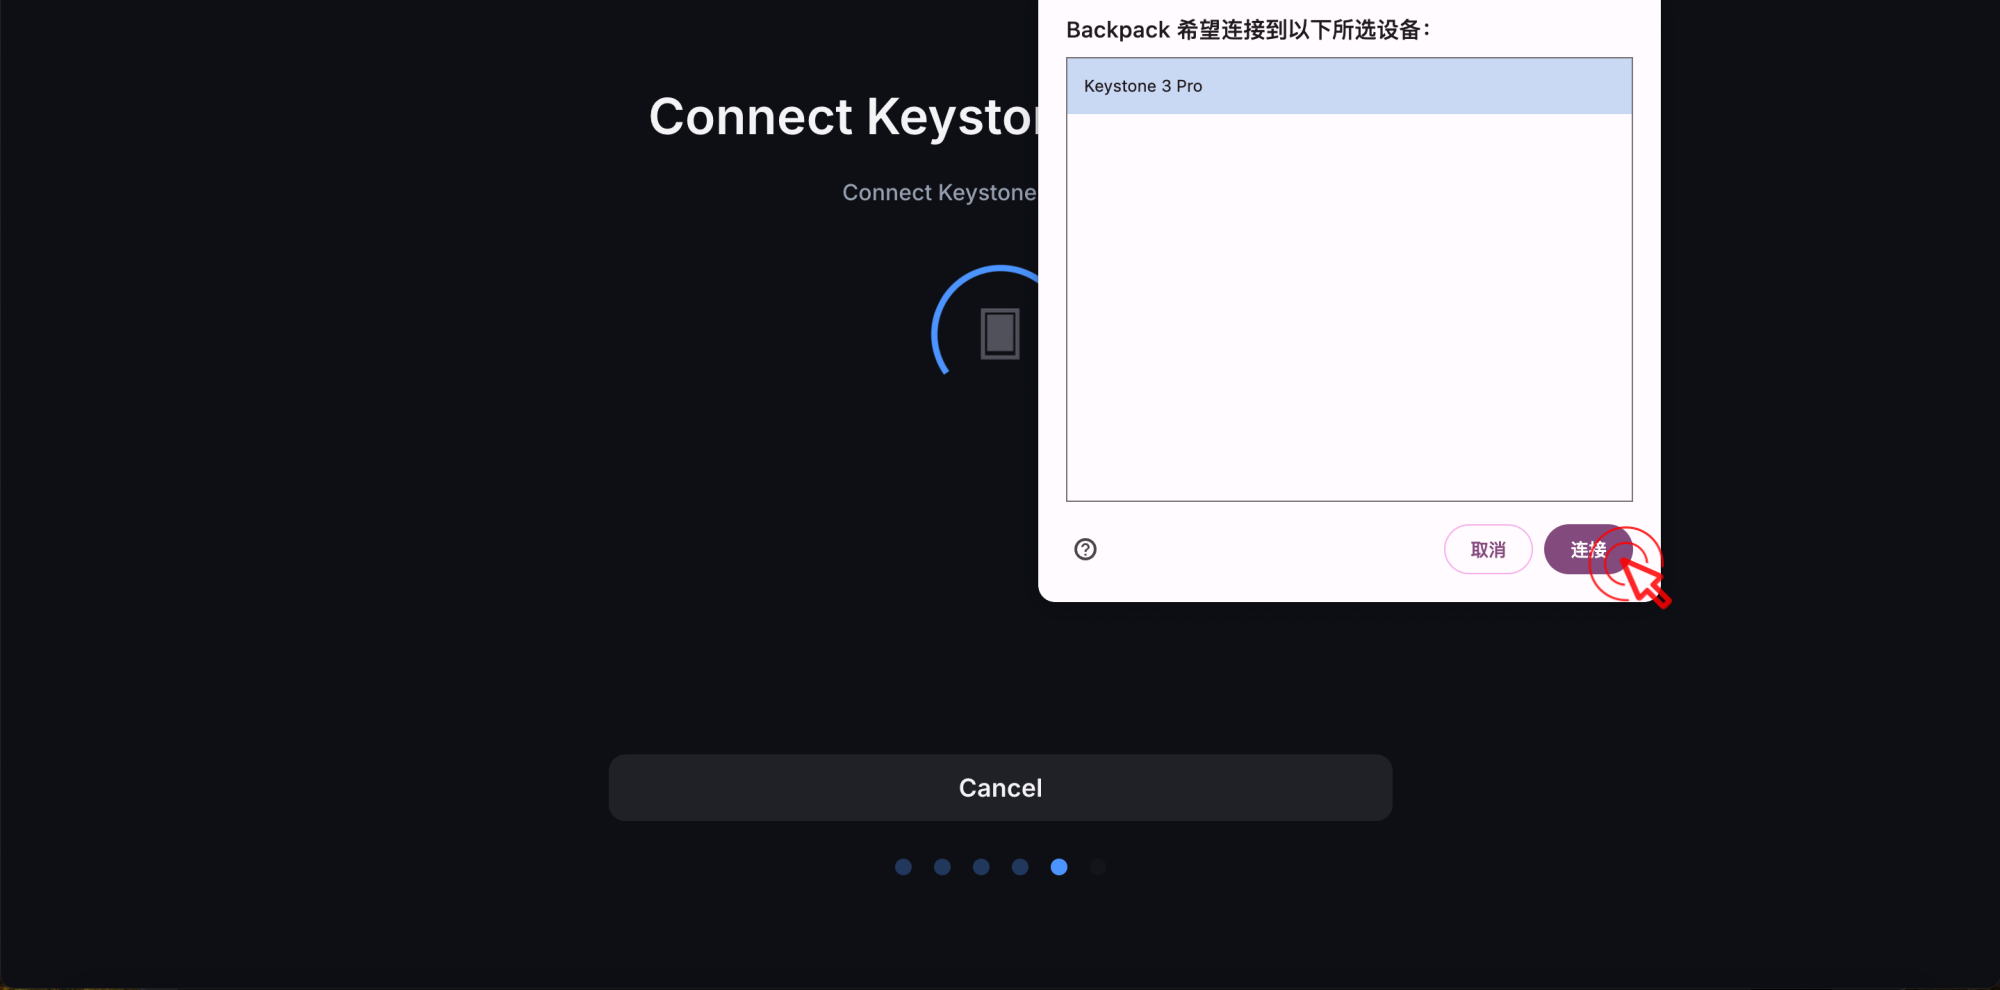The height and width of the screenshot is (990, 2000).
Task: Select the fourth step pagination dot
Action: (x=1020, y=867)
